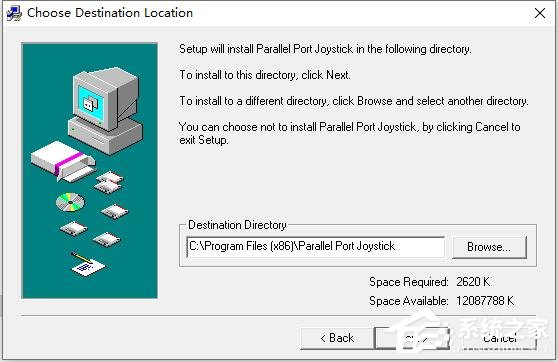Click the 'Destination Directory' group label
The image size is (558, 362).
237,225
